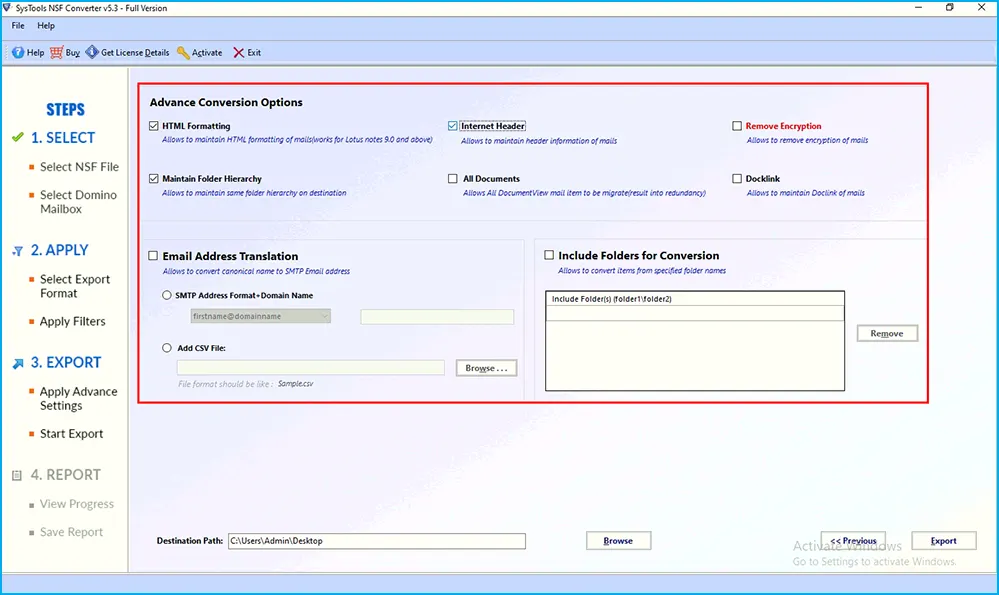Open the firstname@domainname dropdown
999x595 pixels.
click(x=260, y=316)
